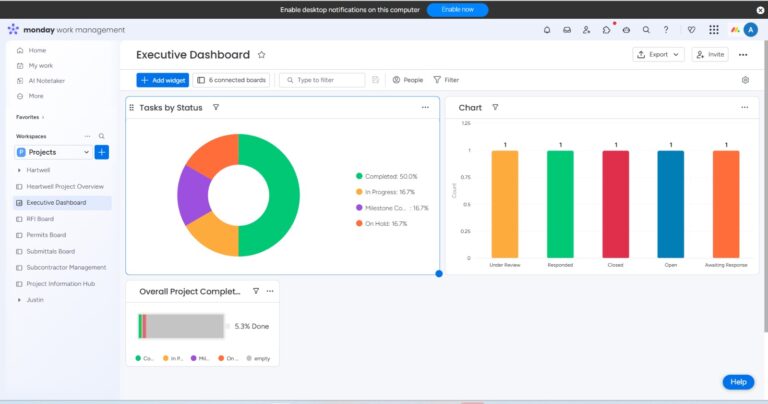Go to My work in sidebar

click(x=39, y=65)
